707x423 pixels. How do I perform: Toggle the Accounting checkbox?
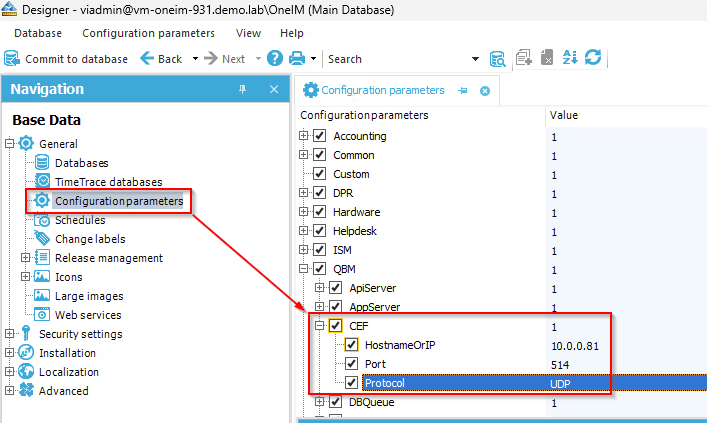point(320,136)
